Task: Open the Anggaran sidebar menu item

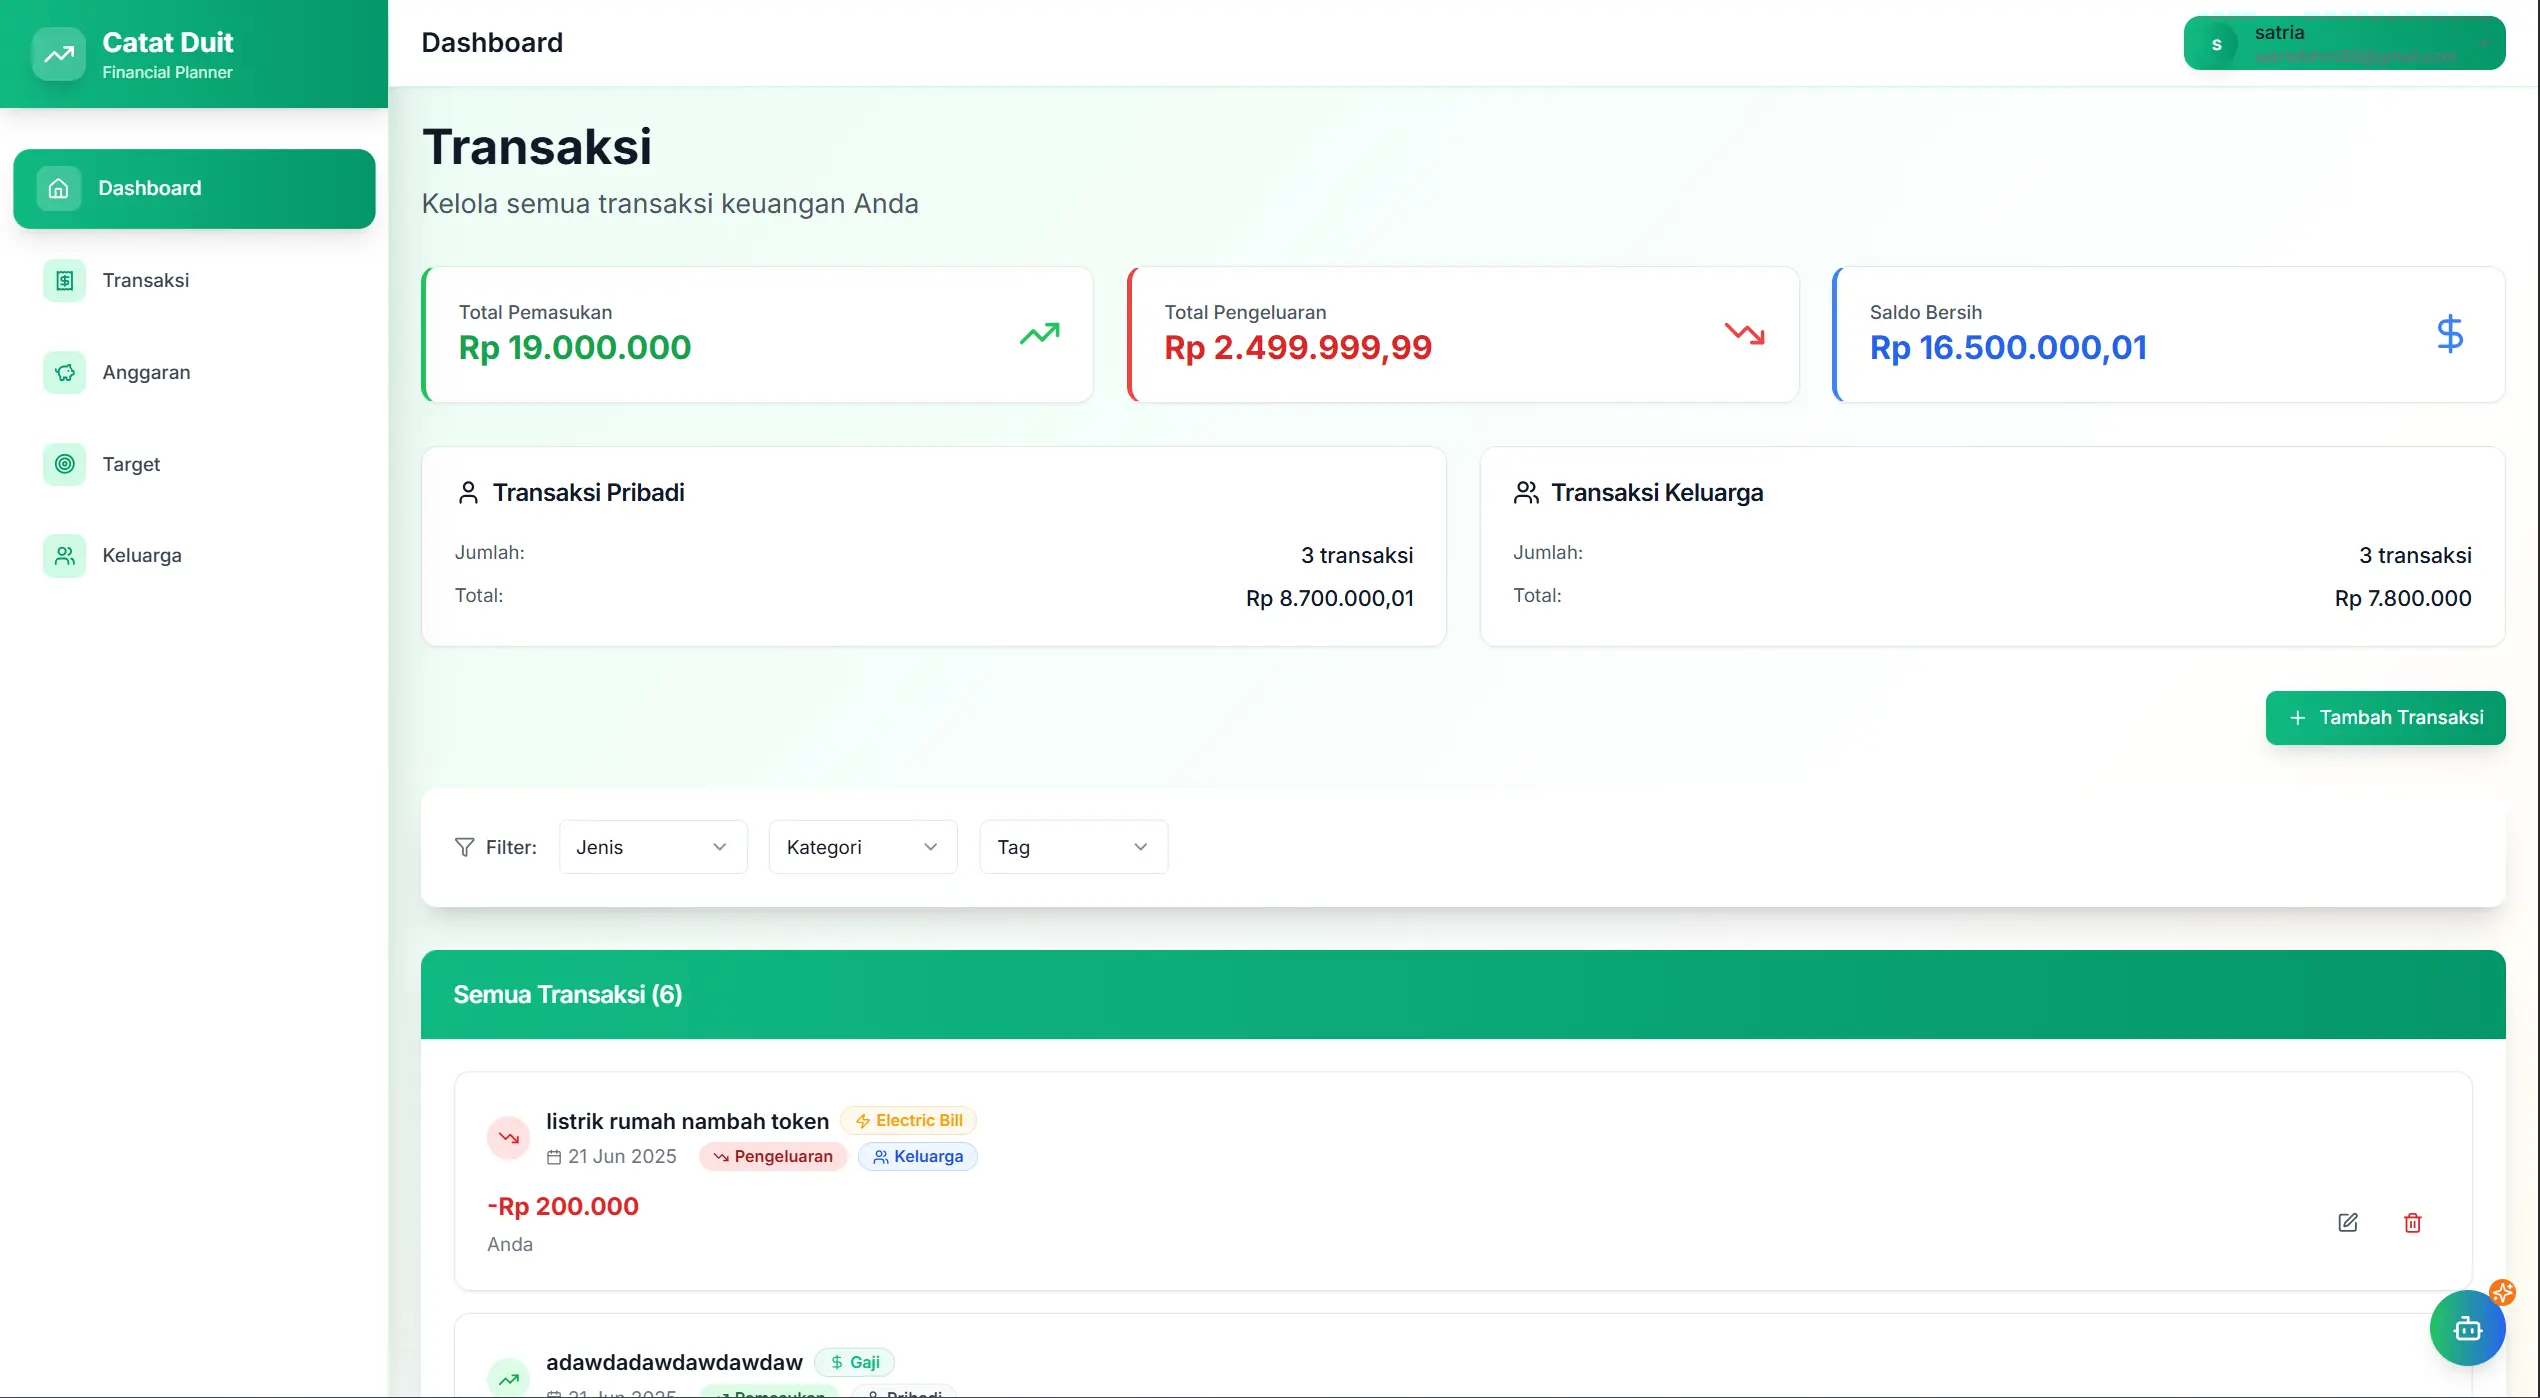Action: pos(146,372)
